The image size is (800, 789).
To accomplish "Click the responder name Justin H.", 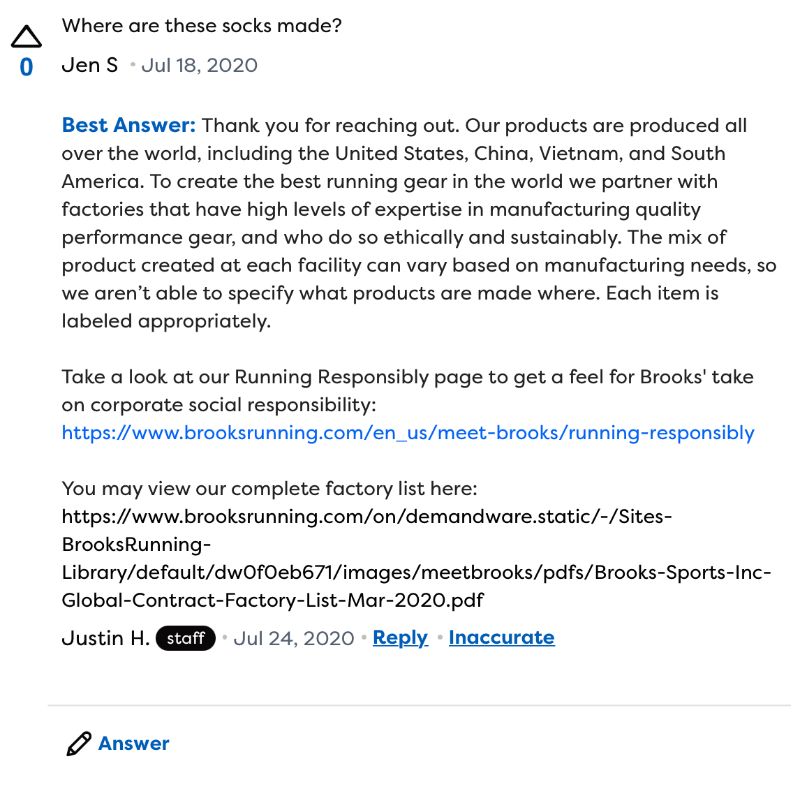I will point(106,638).
